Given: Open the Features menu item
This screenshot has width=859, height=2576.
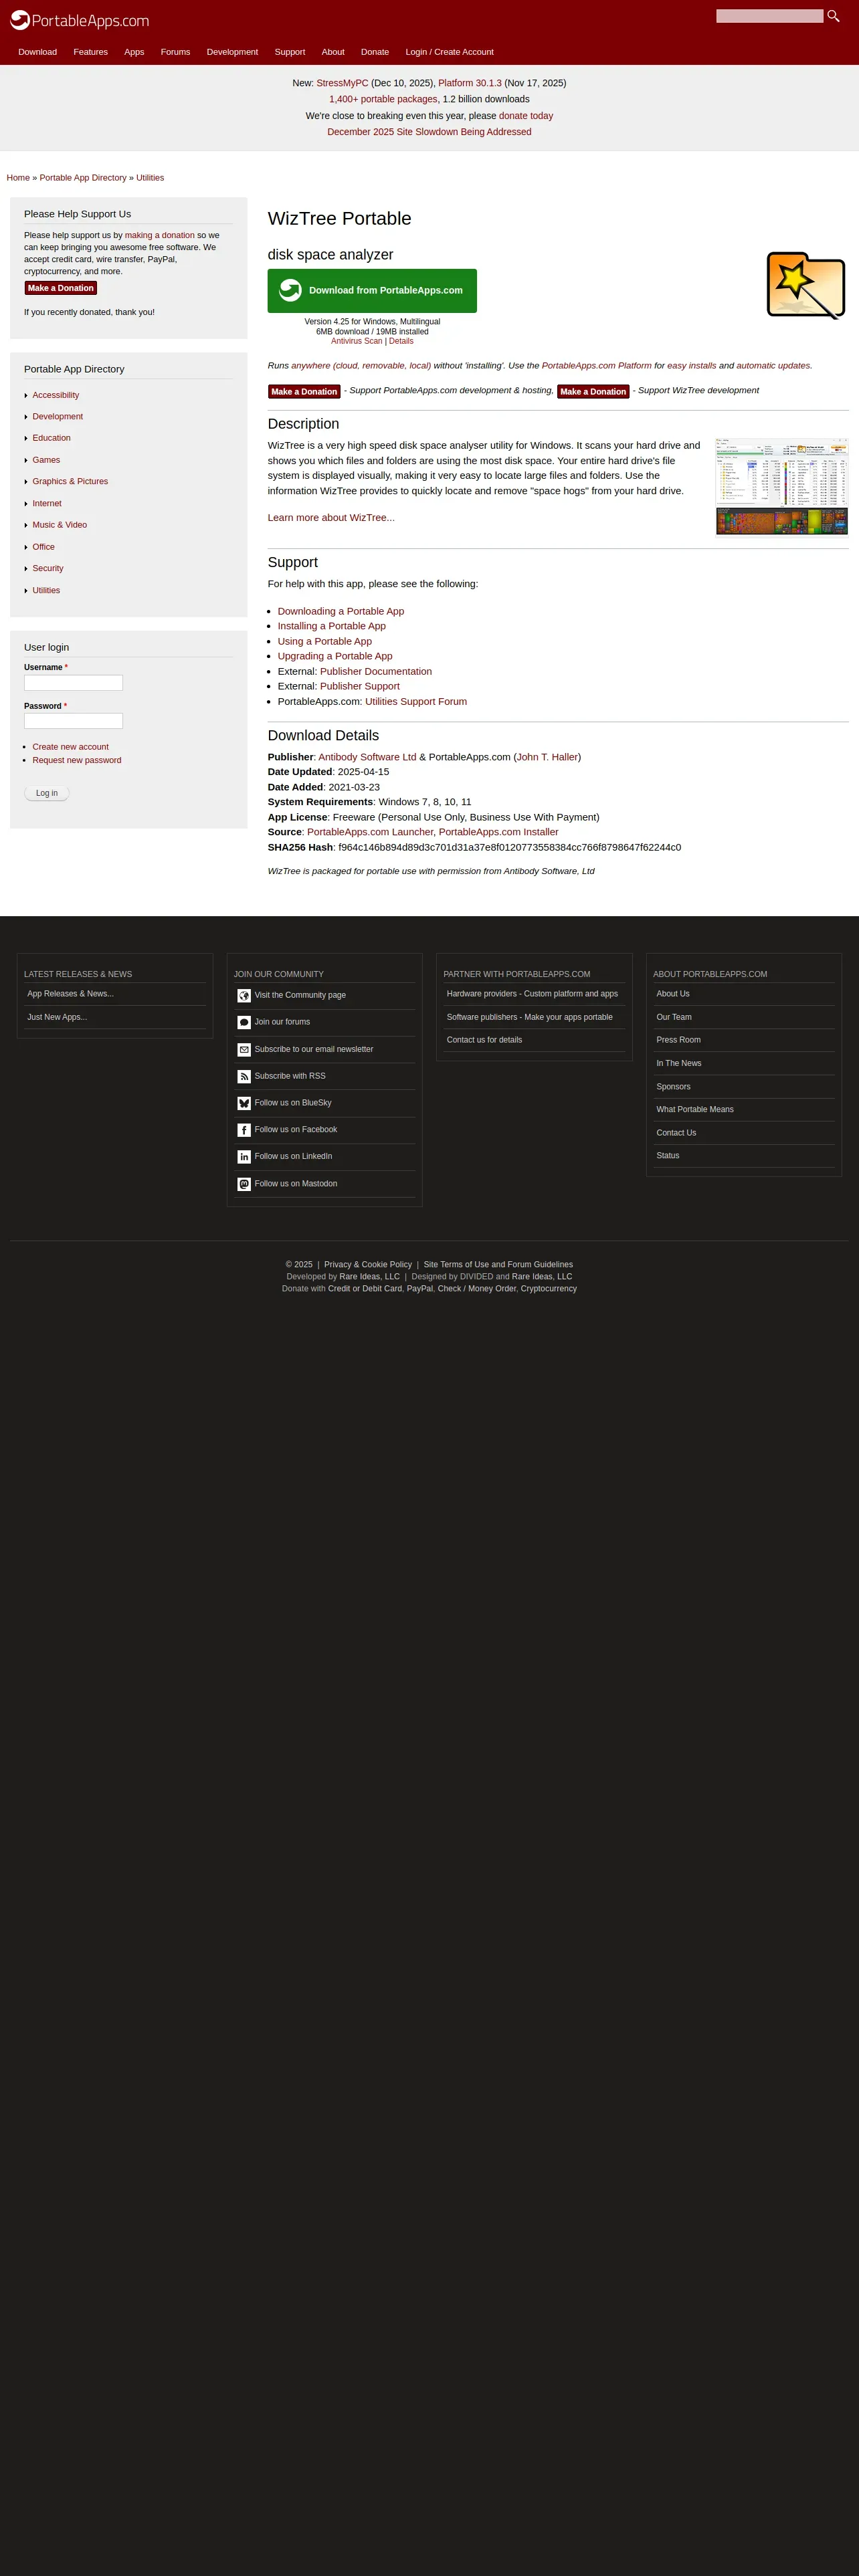Looking at the screenshot, I should click(x=91, y=52).
